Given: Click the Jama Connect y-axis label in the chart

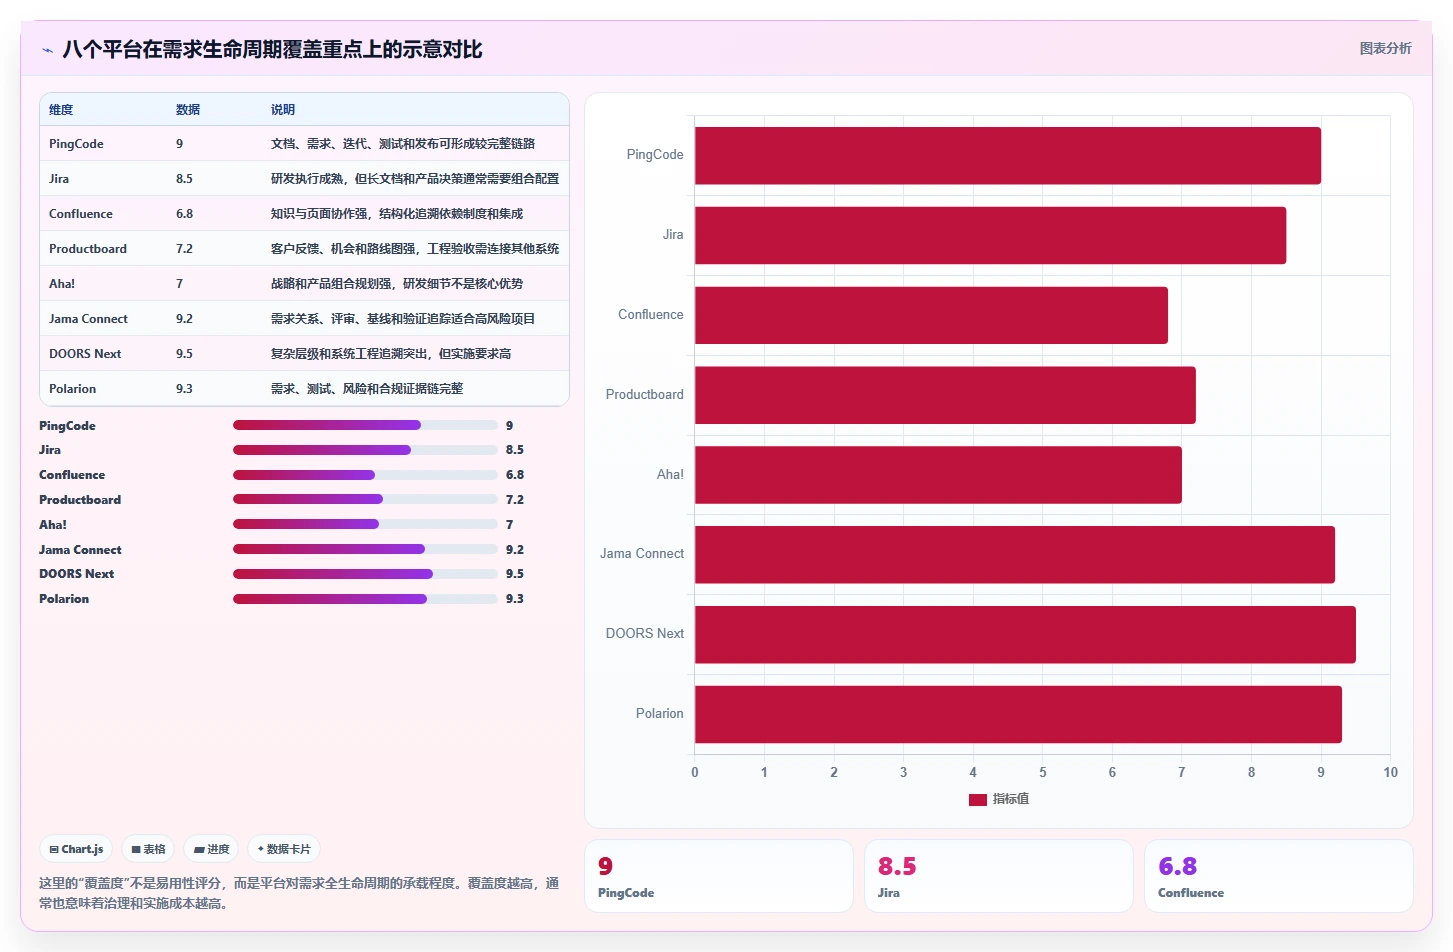Looking at the screenshot, I should pos(642,554).
